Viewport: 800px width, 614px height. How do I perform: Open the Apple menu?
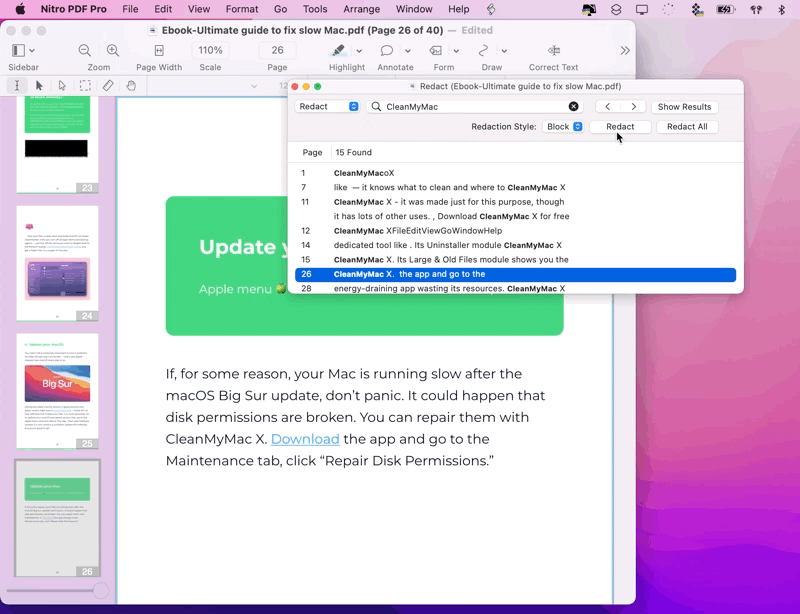point(20,9)
